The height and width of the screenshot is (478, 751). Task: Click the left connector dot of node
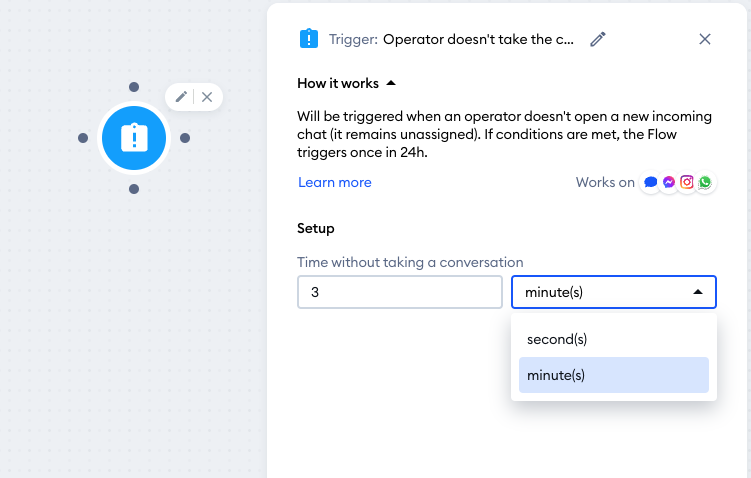coord(83,138)
